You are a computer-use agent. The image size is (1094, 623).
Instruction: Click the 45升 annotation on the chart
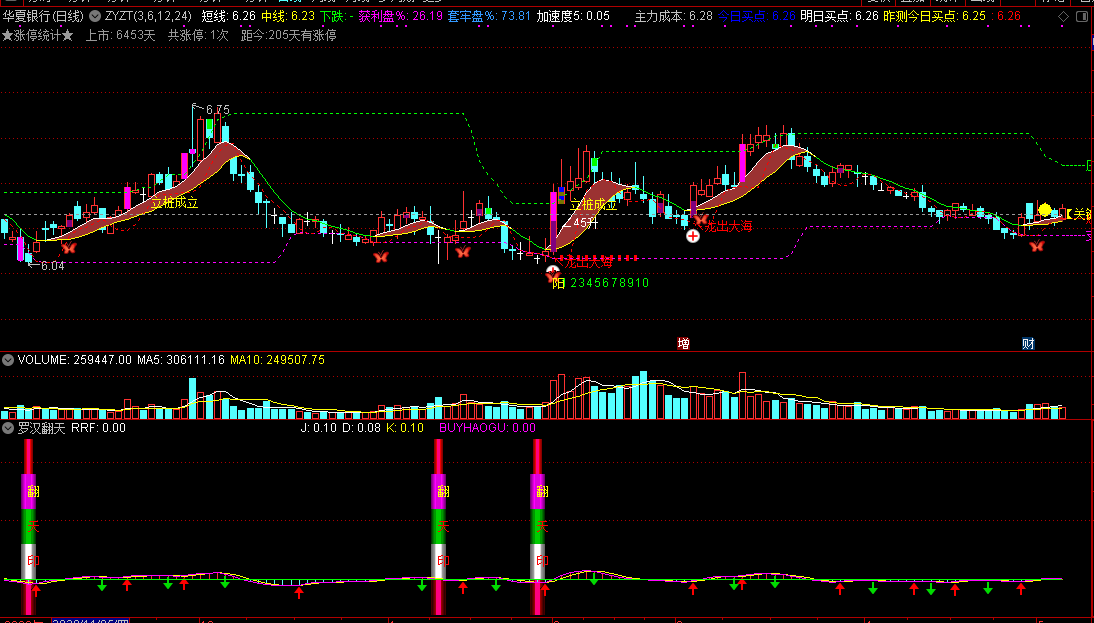[x=585, y=223]
